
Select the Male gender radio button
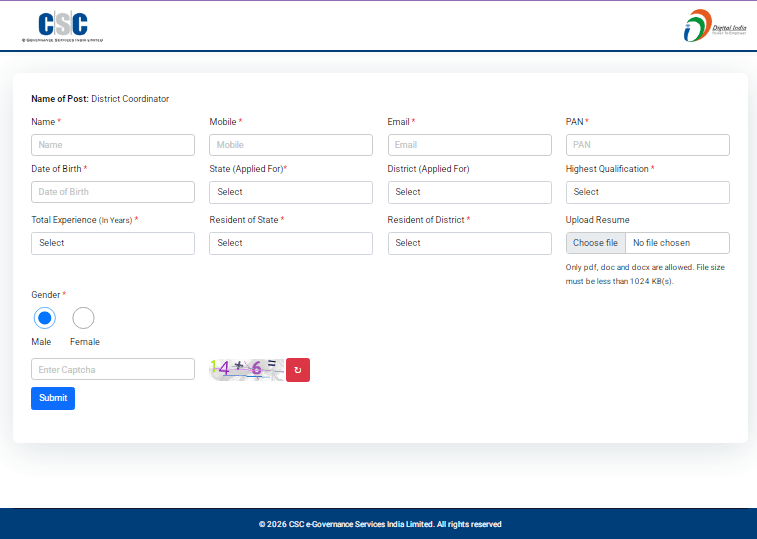(44, 318)
